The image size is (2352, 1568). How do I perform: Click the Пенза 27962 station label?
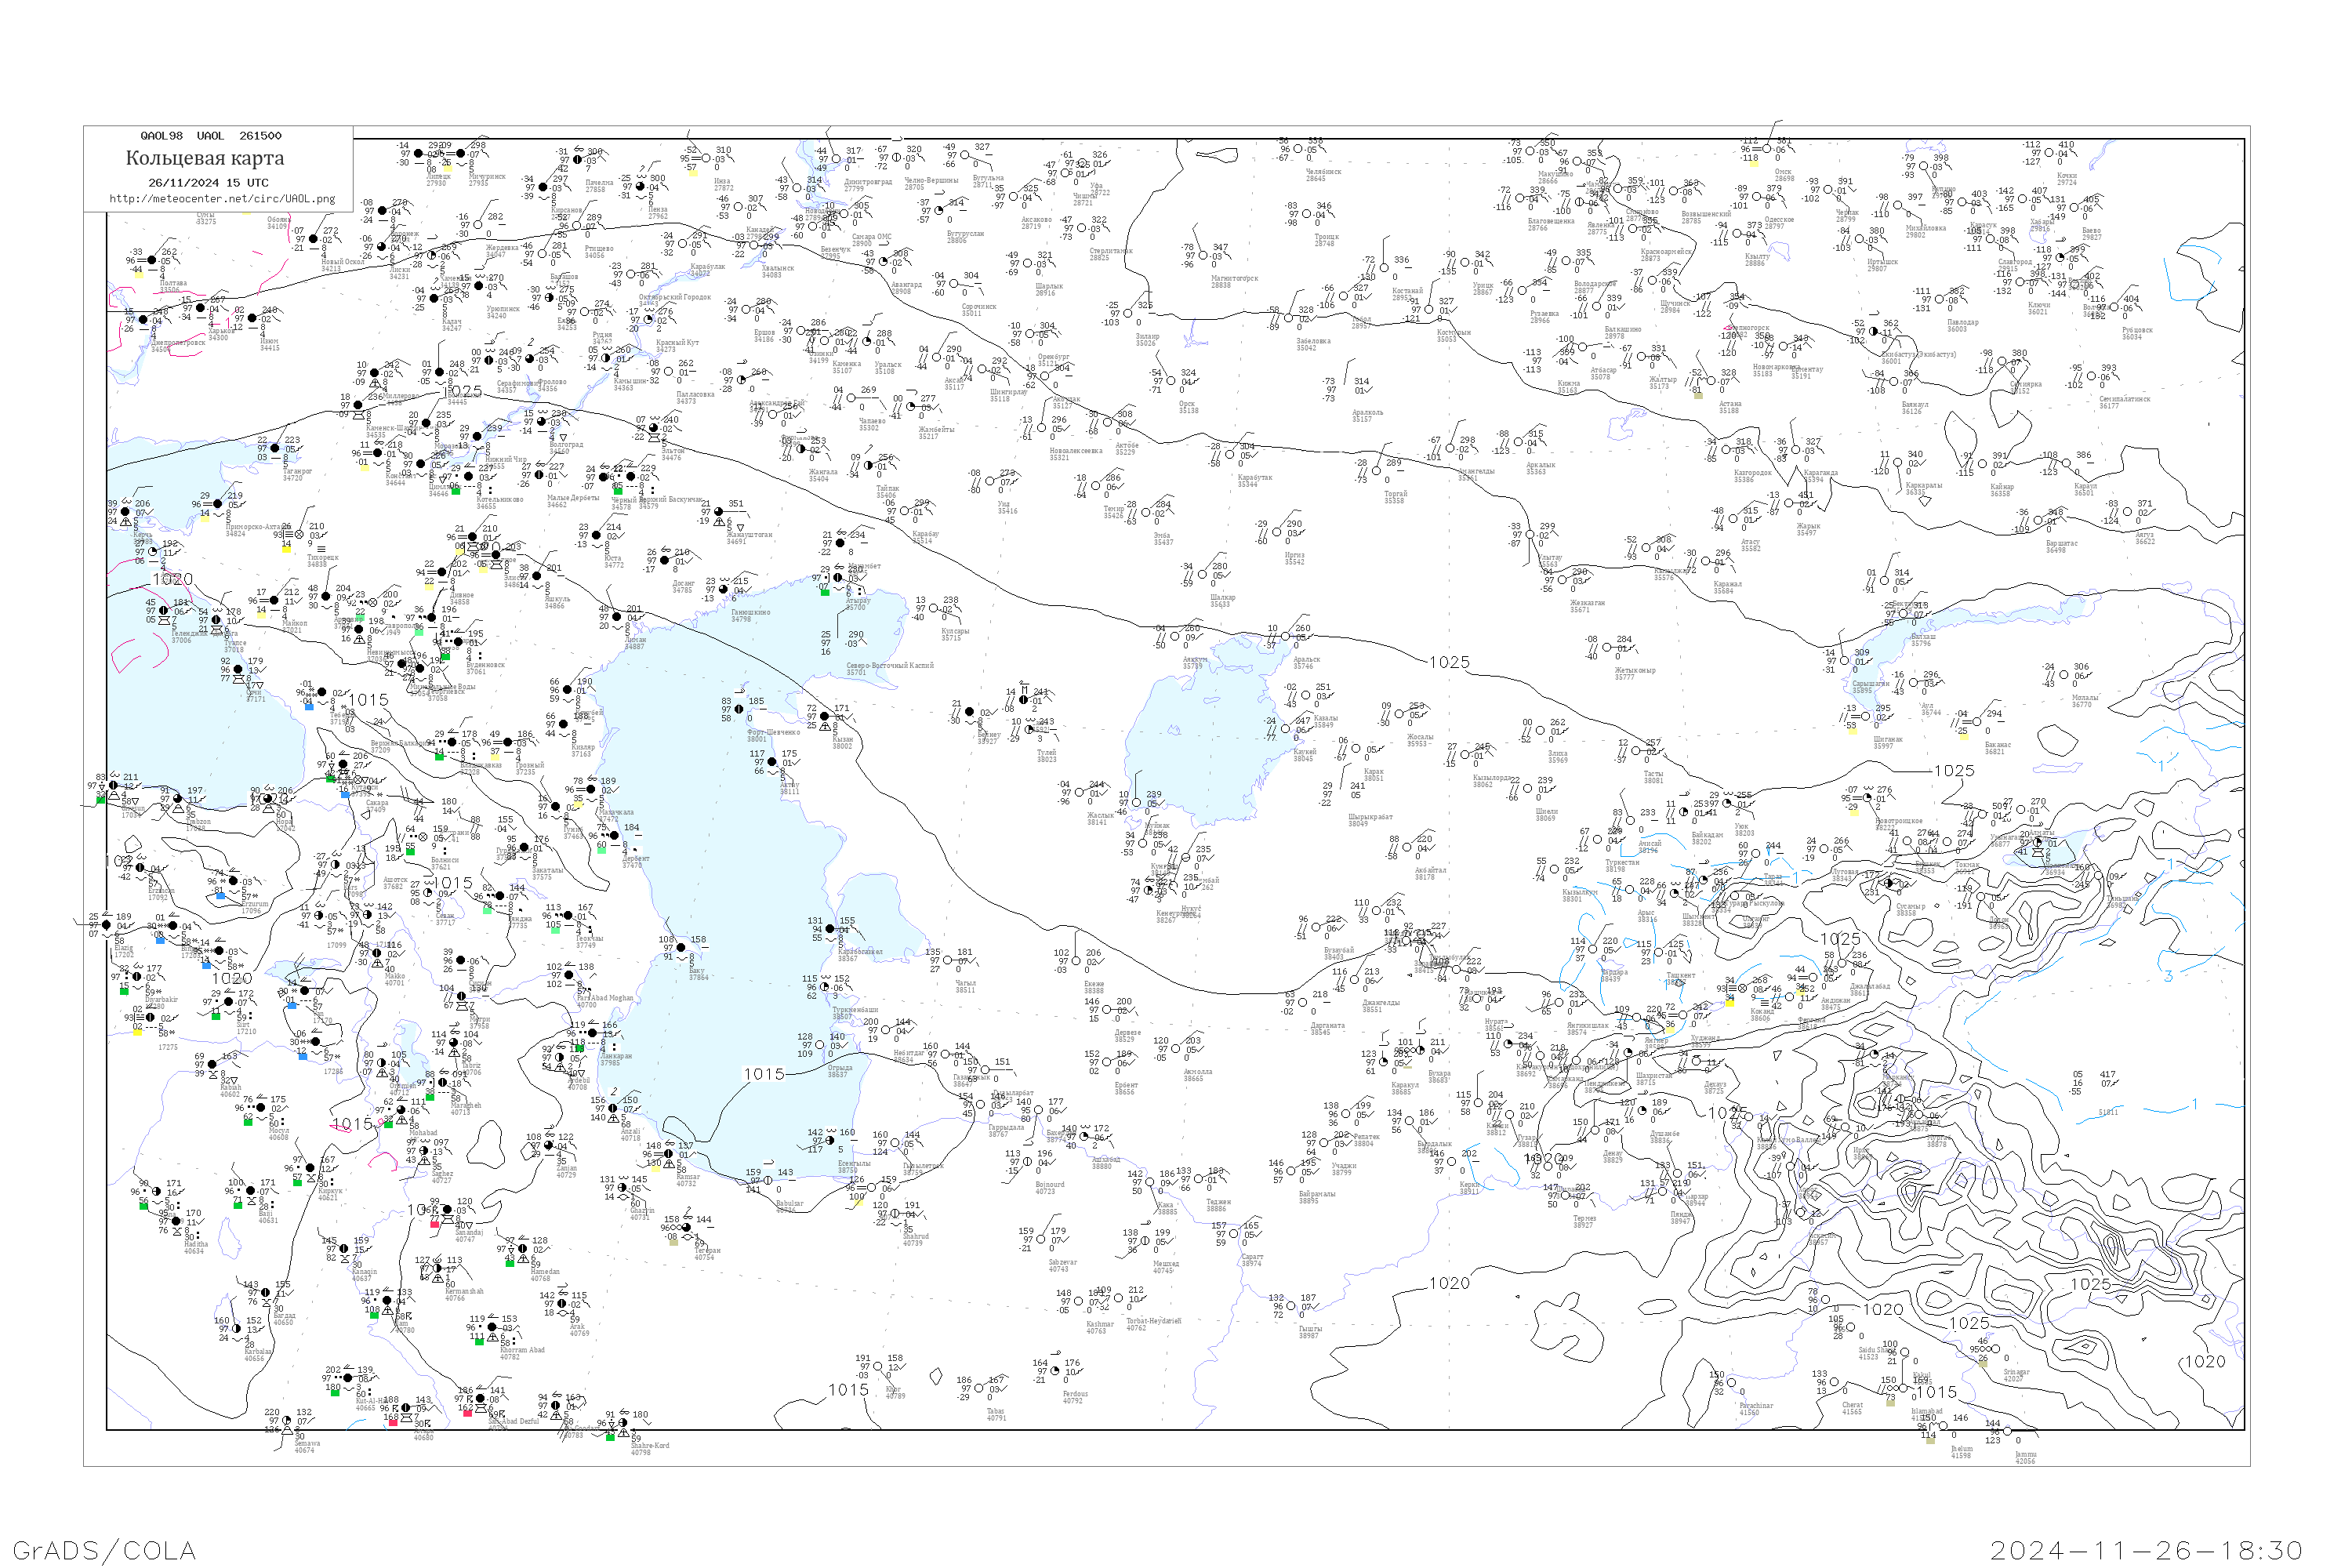point(657,212)
